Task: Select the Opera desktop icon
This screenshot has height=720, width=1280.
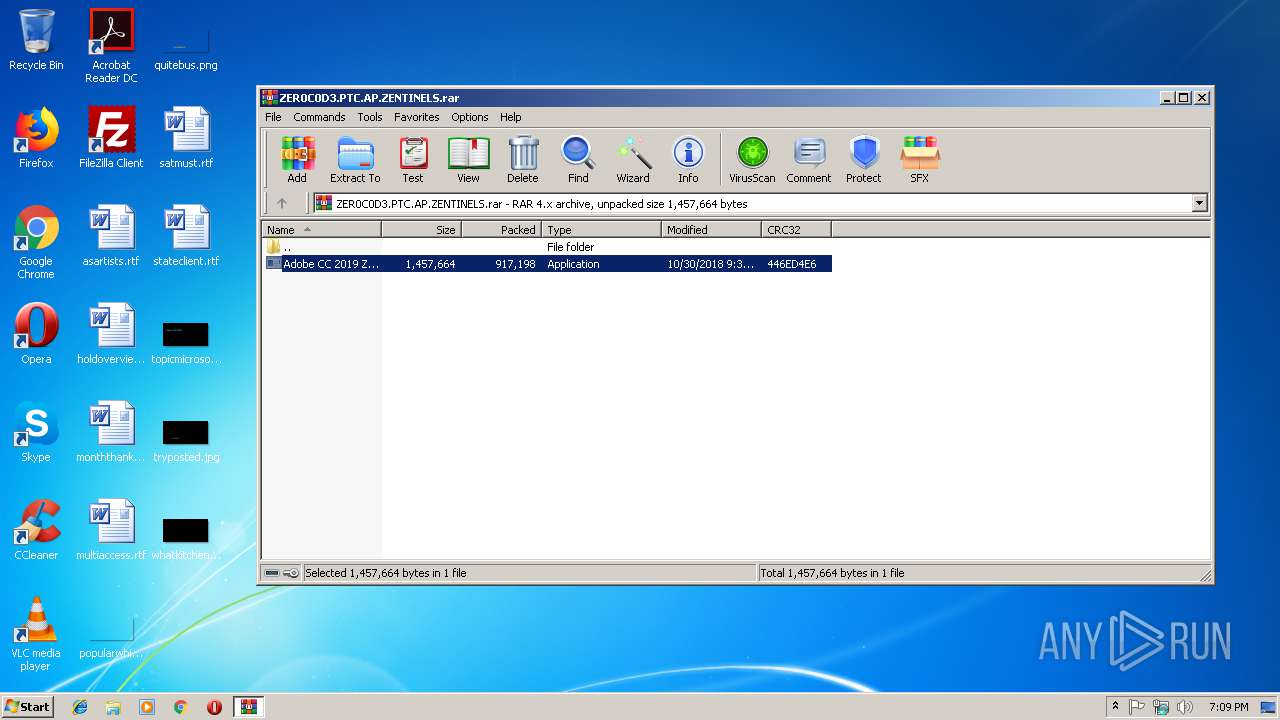Action: [36, 334]
